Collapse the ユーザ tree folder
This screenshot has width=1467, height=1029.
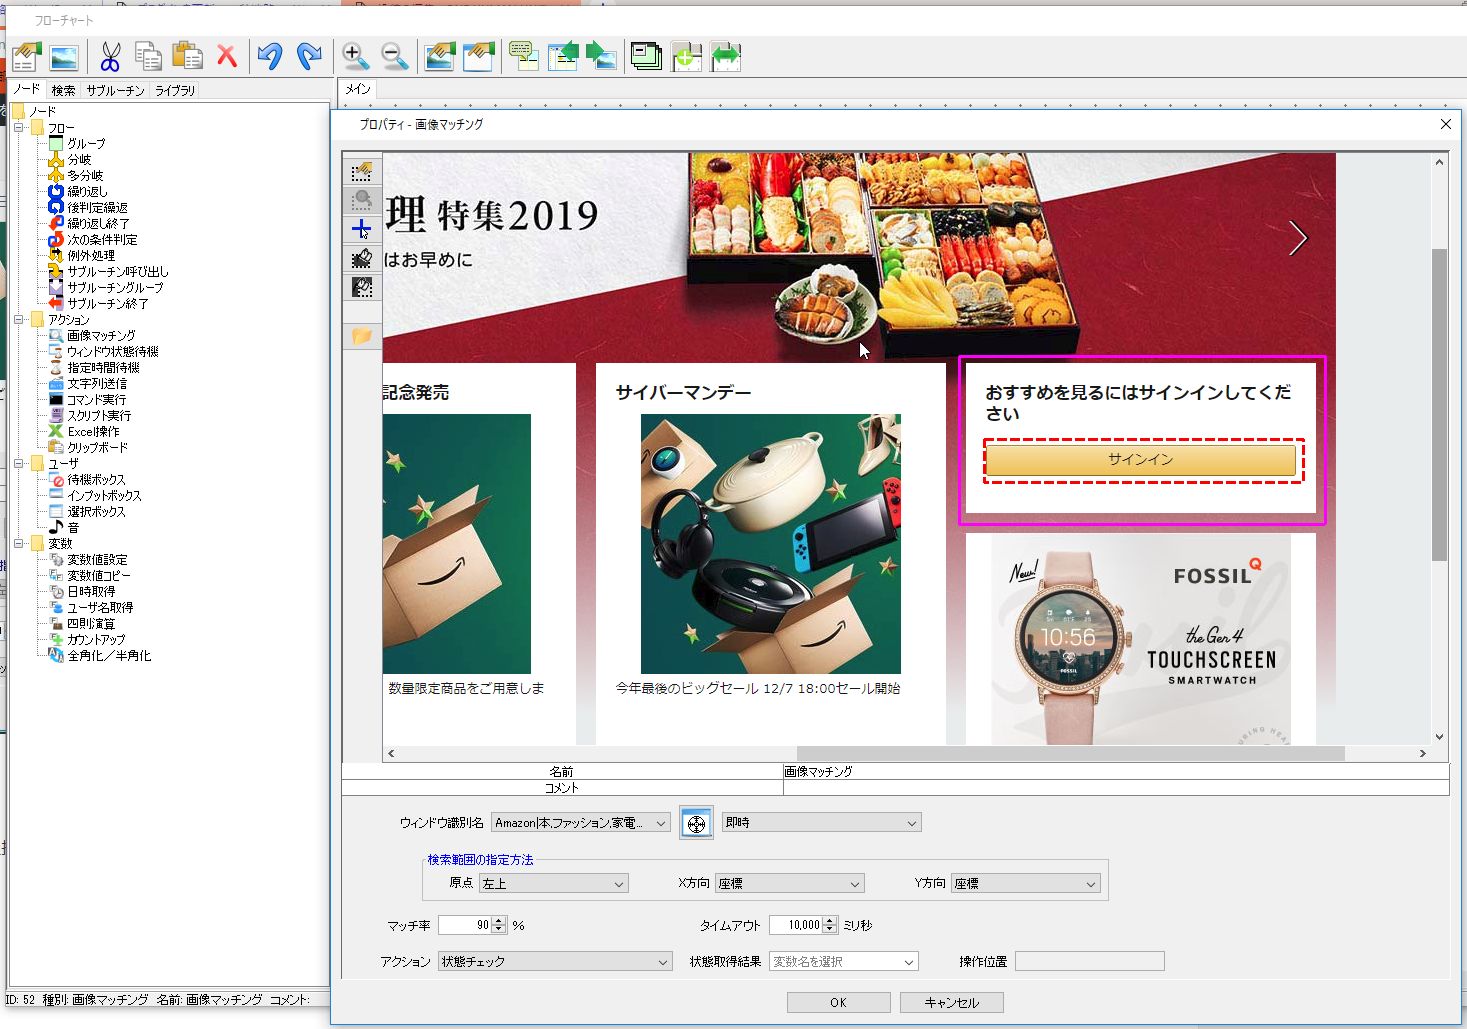18,464
